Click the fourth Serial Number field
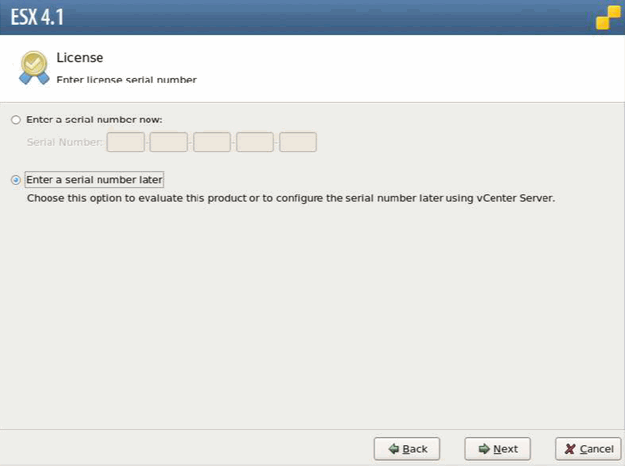Viewport: 625px width, 466px height. (x=255, y=142)
